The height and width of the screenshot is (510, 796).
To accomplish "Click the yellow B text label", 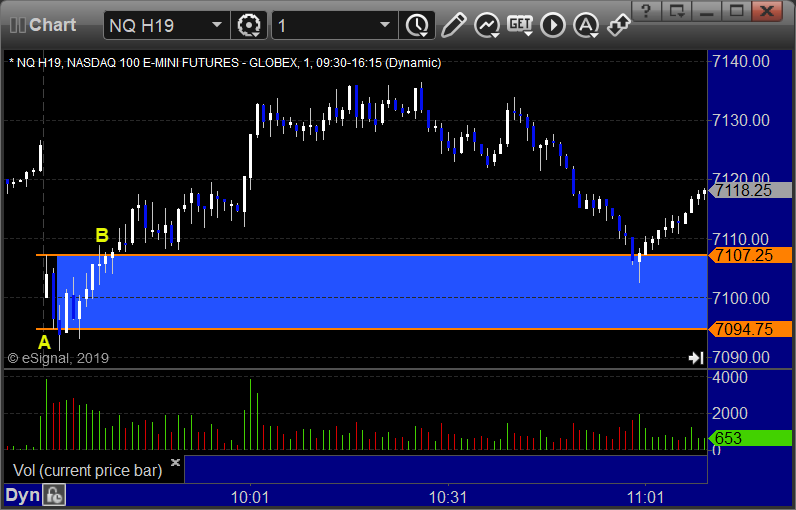I will 102,235.
